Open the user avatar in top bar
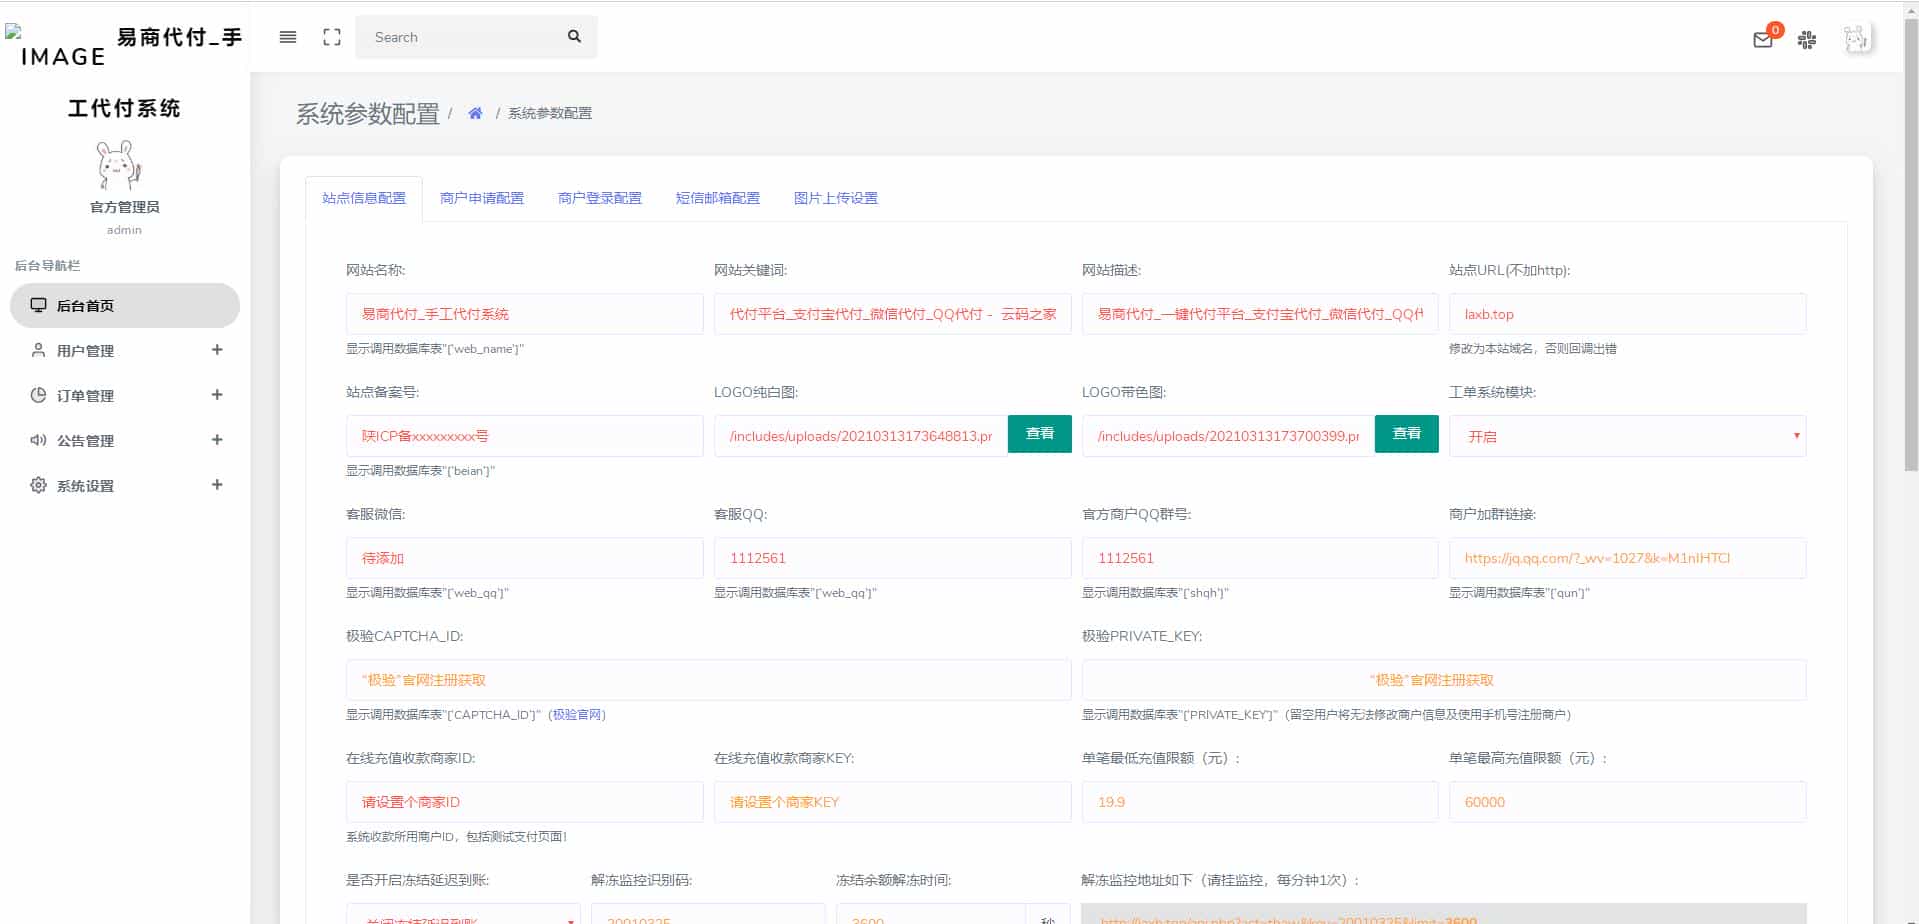 [1857, 39]
